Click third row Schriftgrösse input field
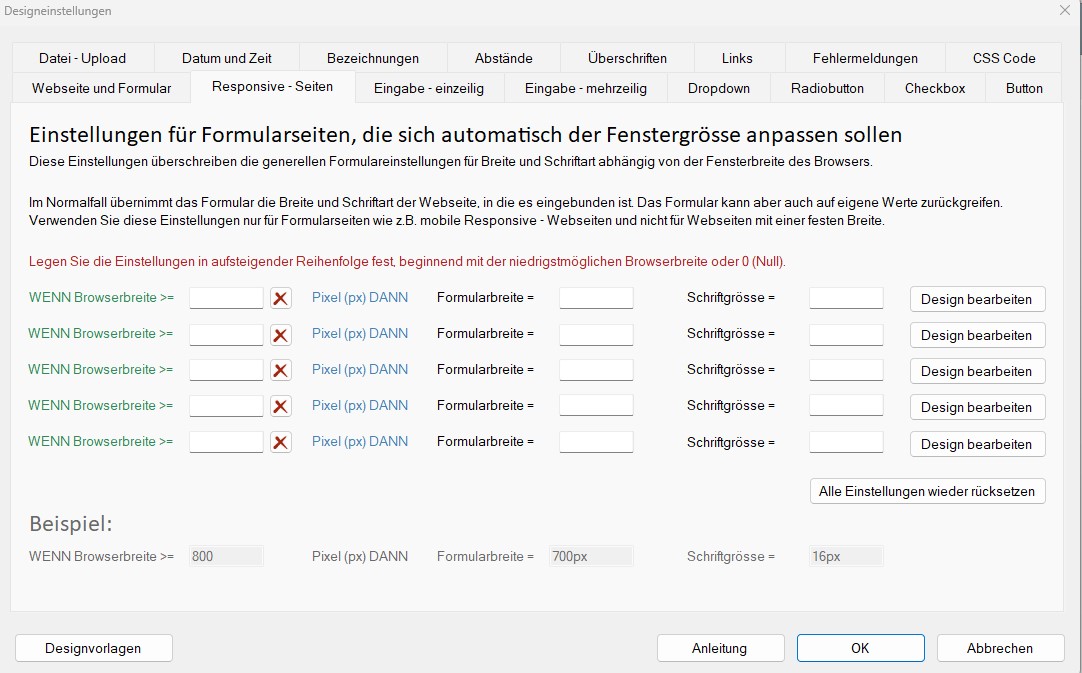The image size is (1082, 673). pyautogui.click(x=846, y=370)
